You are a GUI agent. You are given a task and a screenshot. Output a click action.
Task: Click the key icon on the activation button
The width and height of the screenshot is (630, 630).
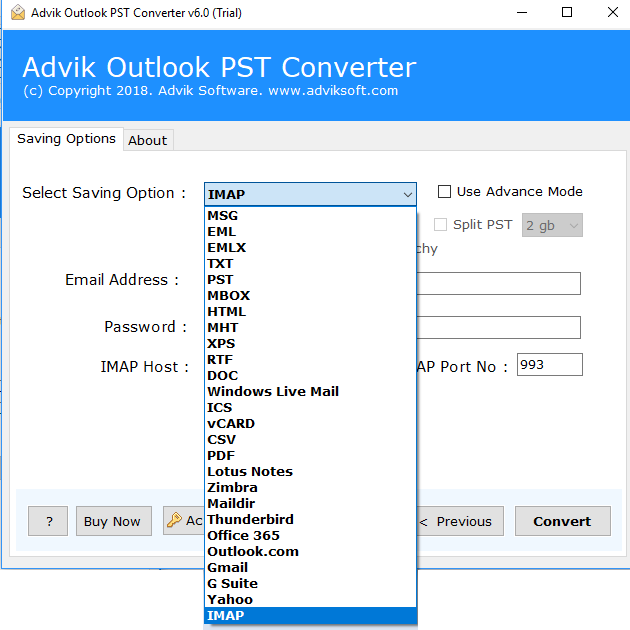click(174, 520)
